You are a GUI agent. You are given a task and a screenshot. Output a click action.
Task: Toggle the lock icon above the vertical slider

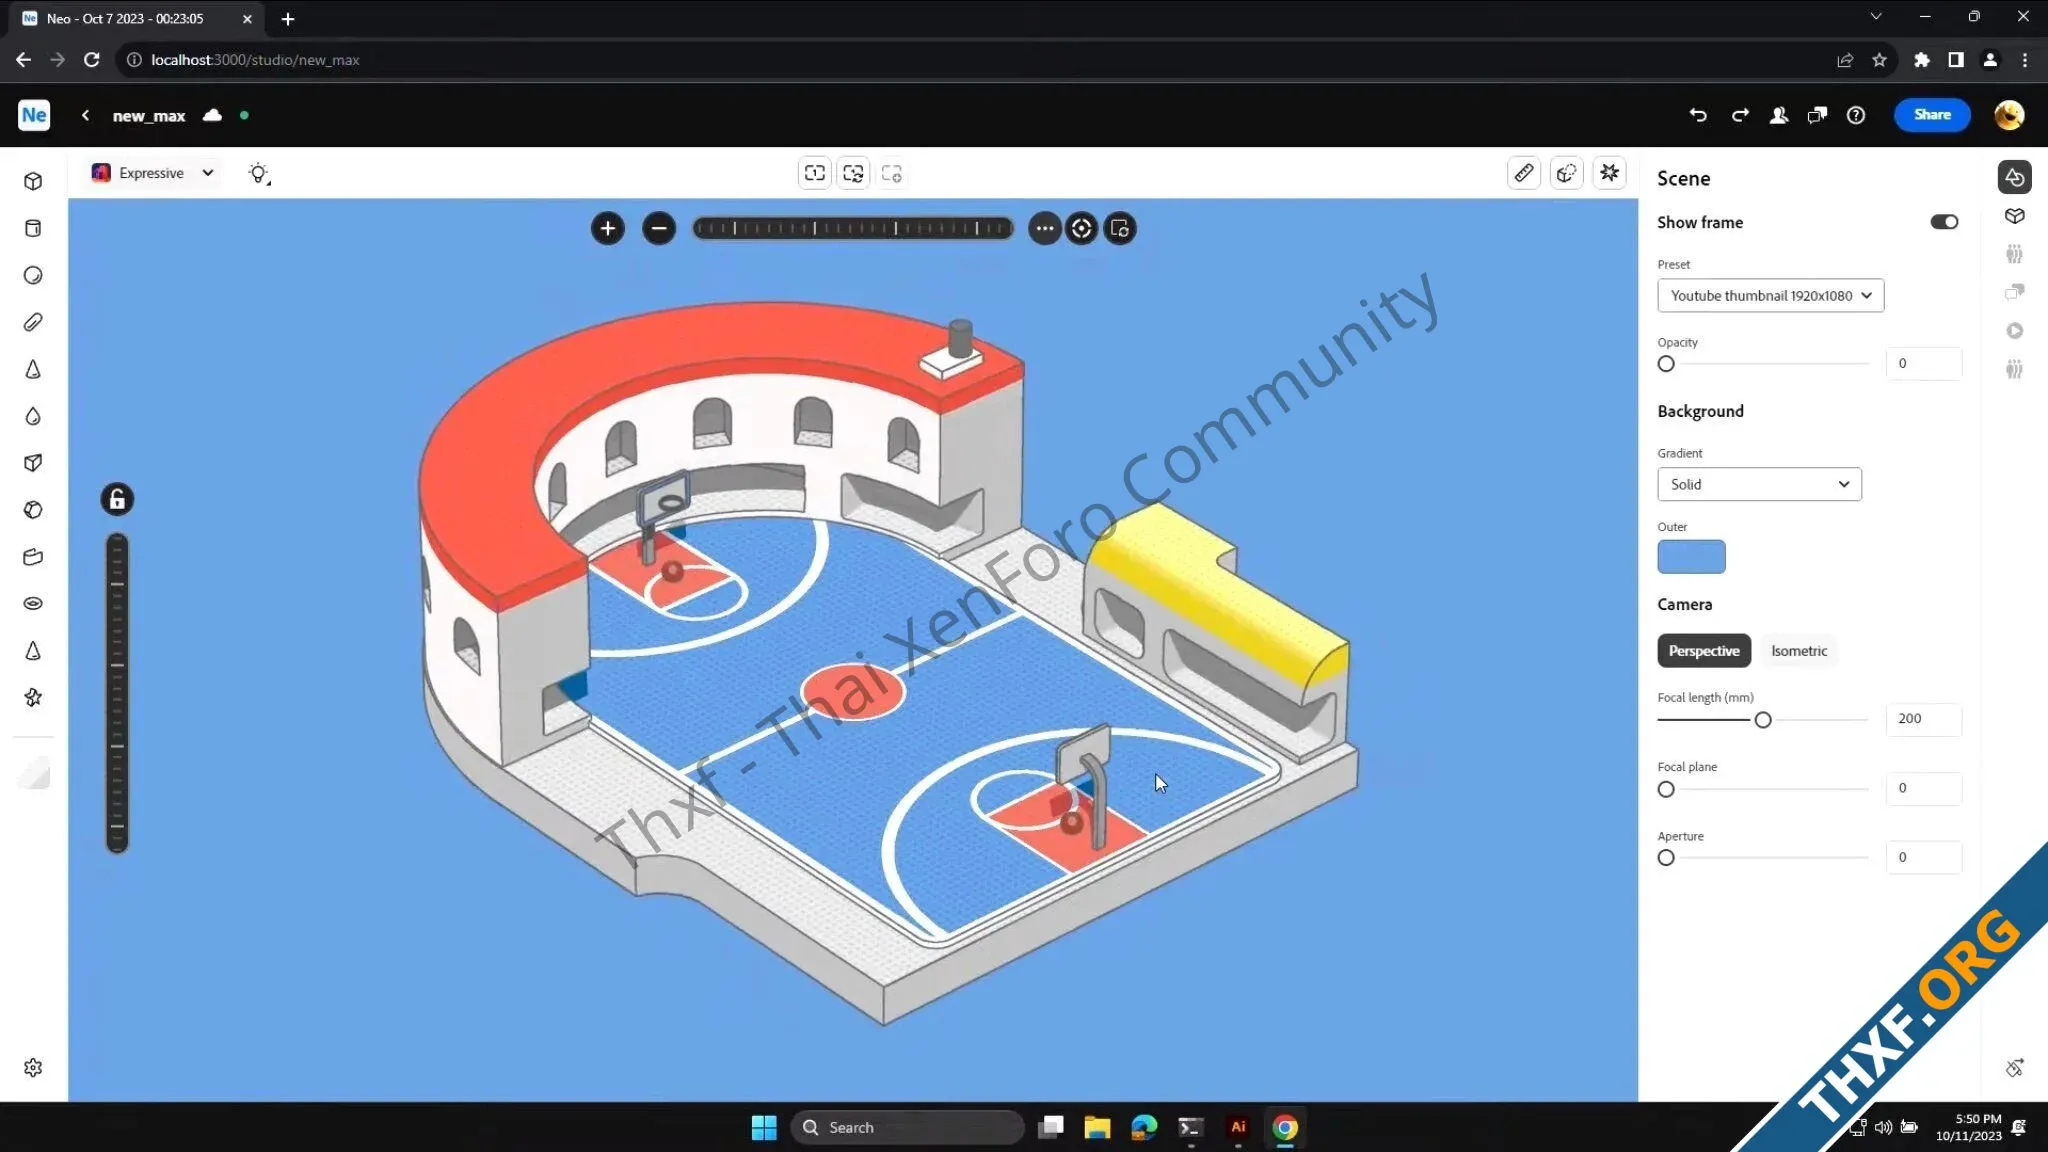click(x=117, y=499)
